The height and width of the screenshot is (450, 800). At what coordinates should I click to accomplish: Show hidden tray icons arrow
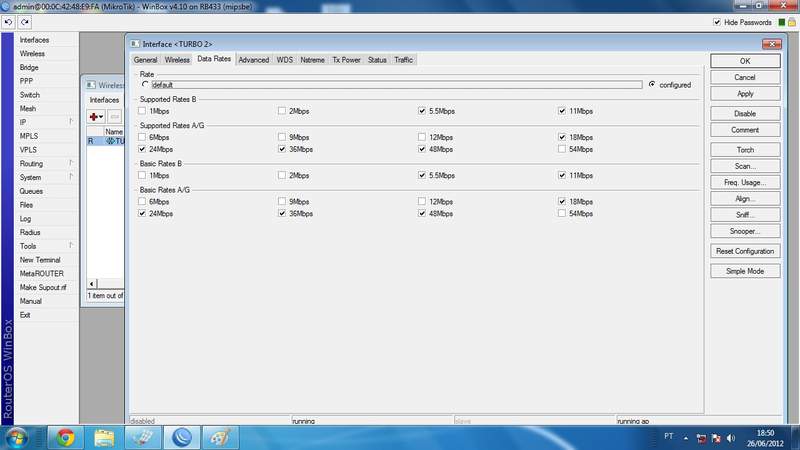click(x=686, y=438)
